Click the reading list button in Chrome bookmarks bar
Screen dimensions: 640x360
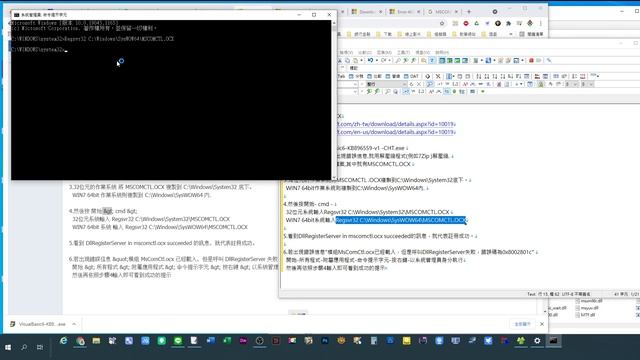pos(531,34)
